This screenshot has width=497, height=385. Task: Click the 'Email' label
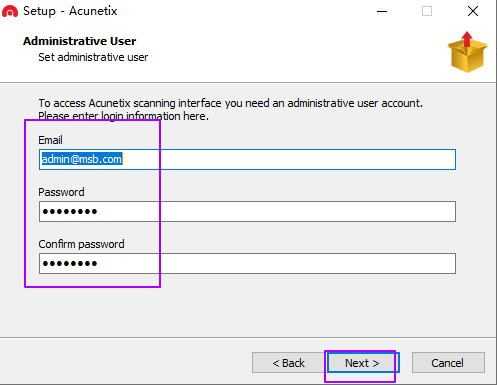click(x=50, y=140)
